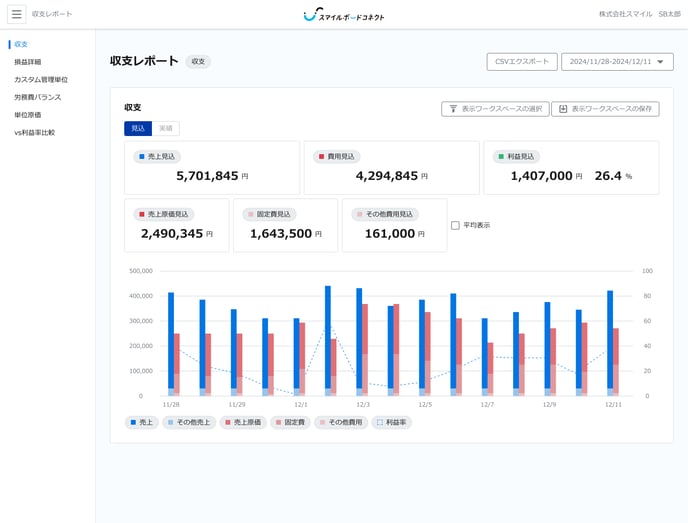Click the CSVエクスポート button
688x523 pixels.
(522, 62)
